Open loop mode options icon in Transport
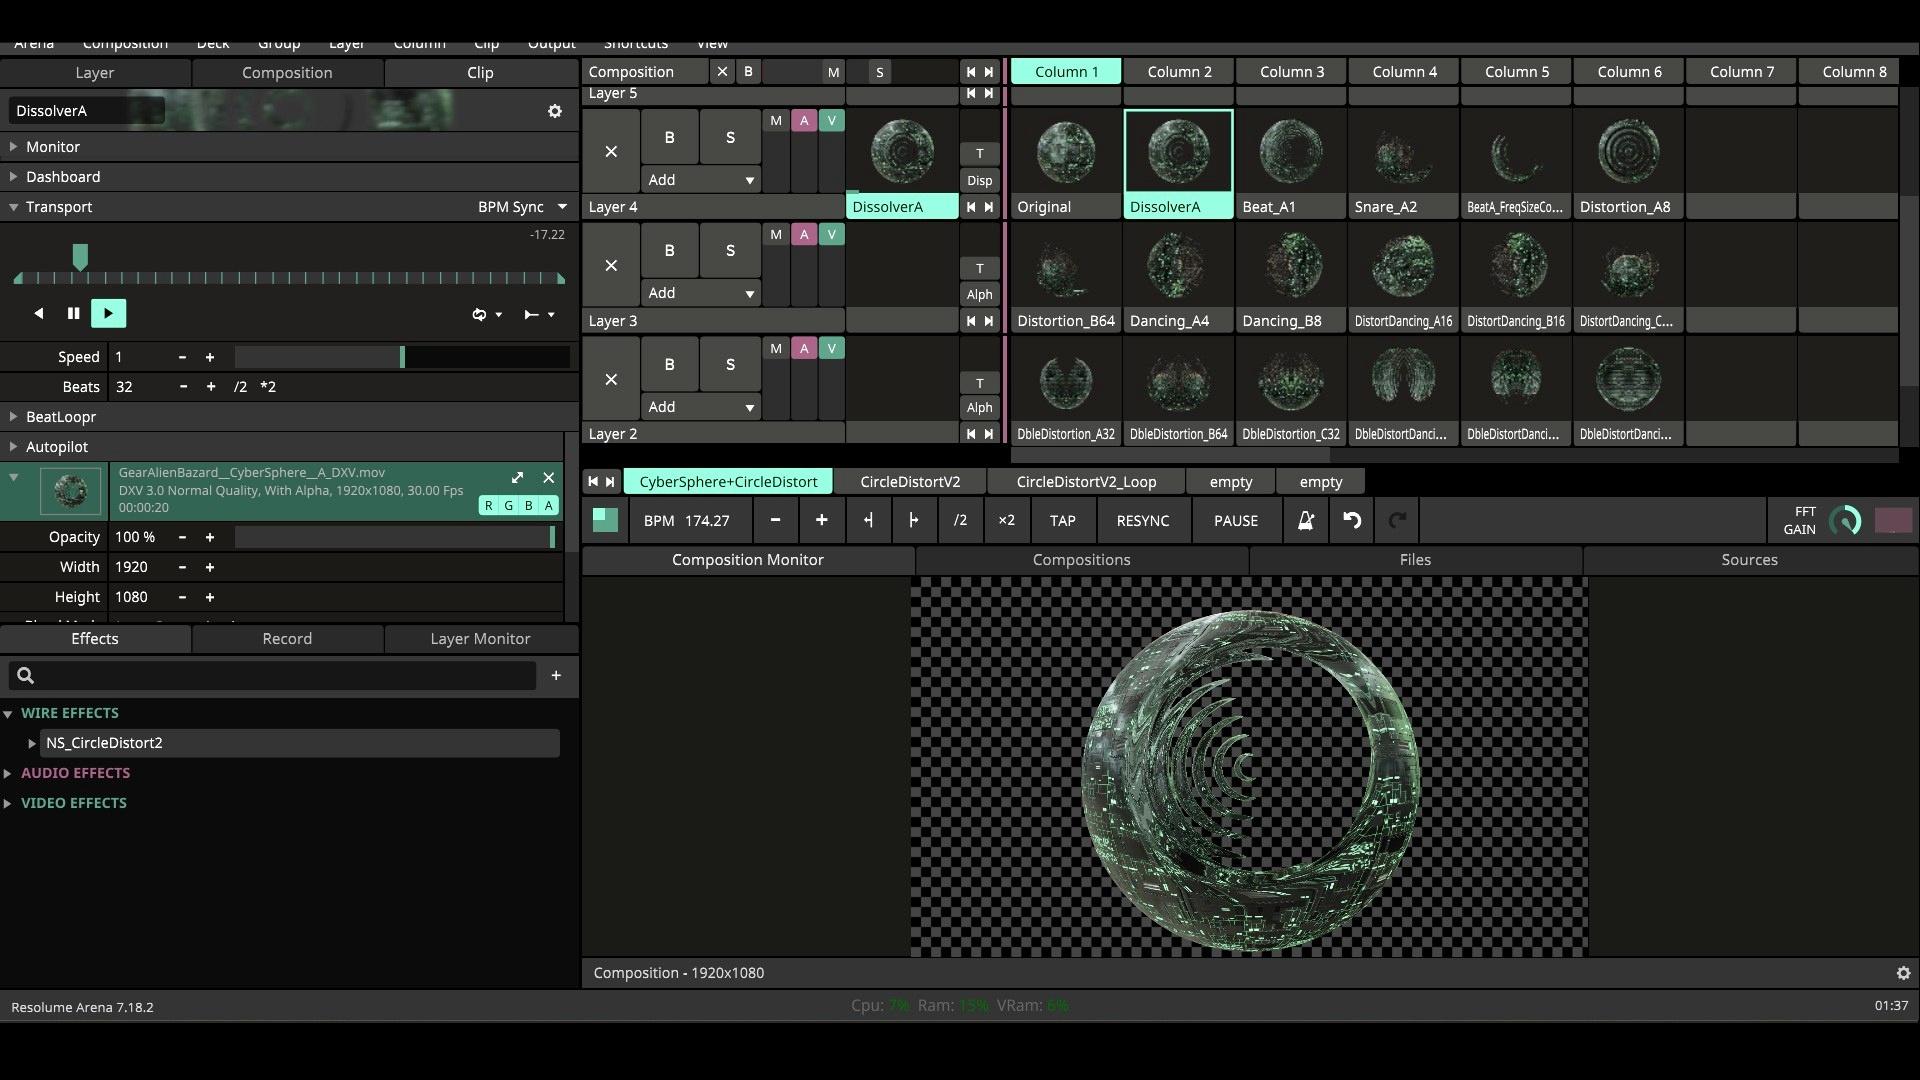 tap(486, 314)
